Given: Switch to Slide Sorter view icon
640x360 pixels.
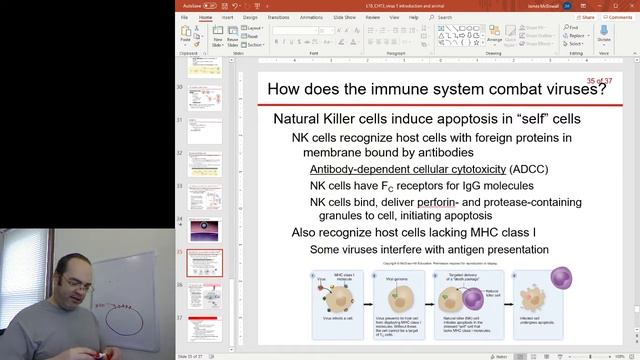Looking at the screenshot, I should pos(533,357).
